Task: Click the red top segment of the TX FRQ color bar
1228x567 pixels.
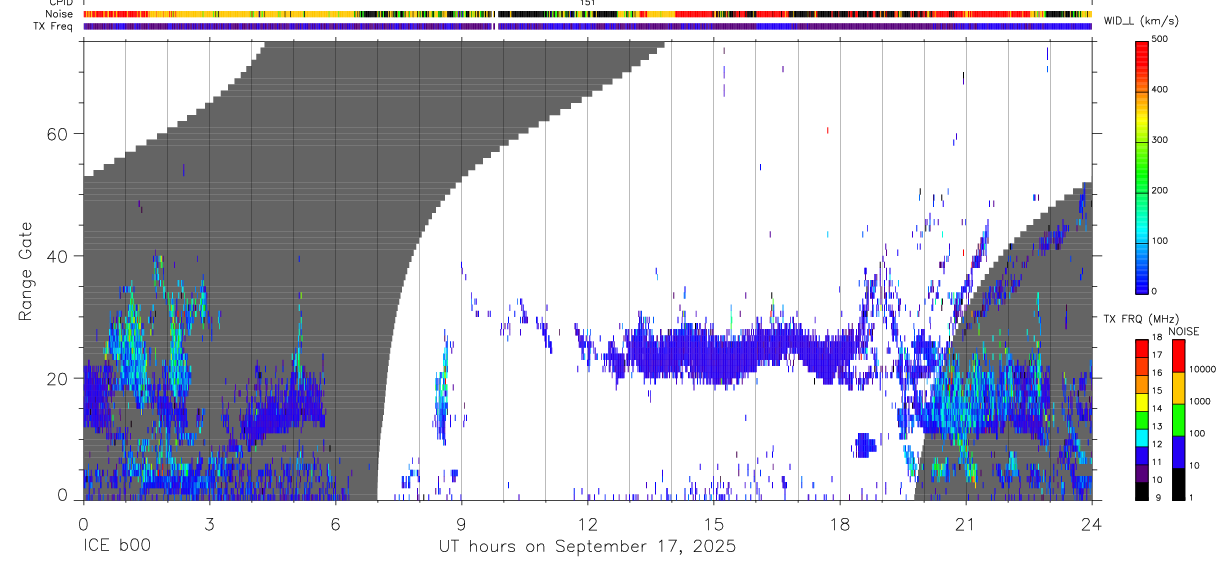Action: 1142,347
